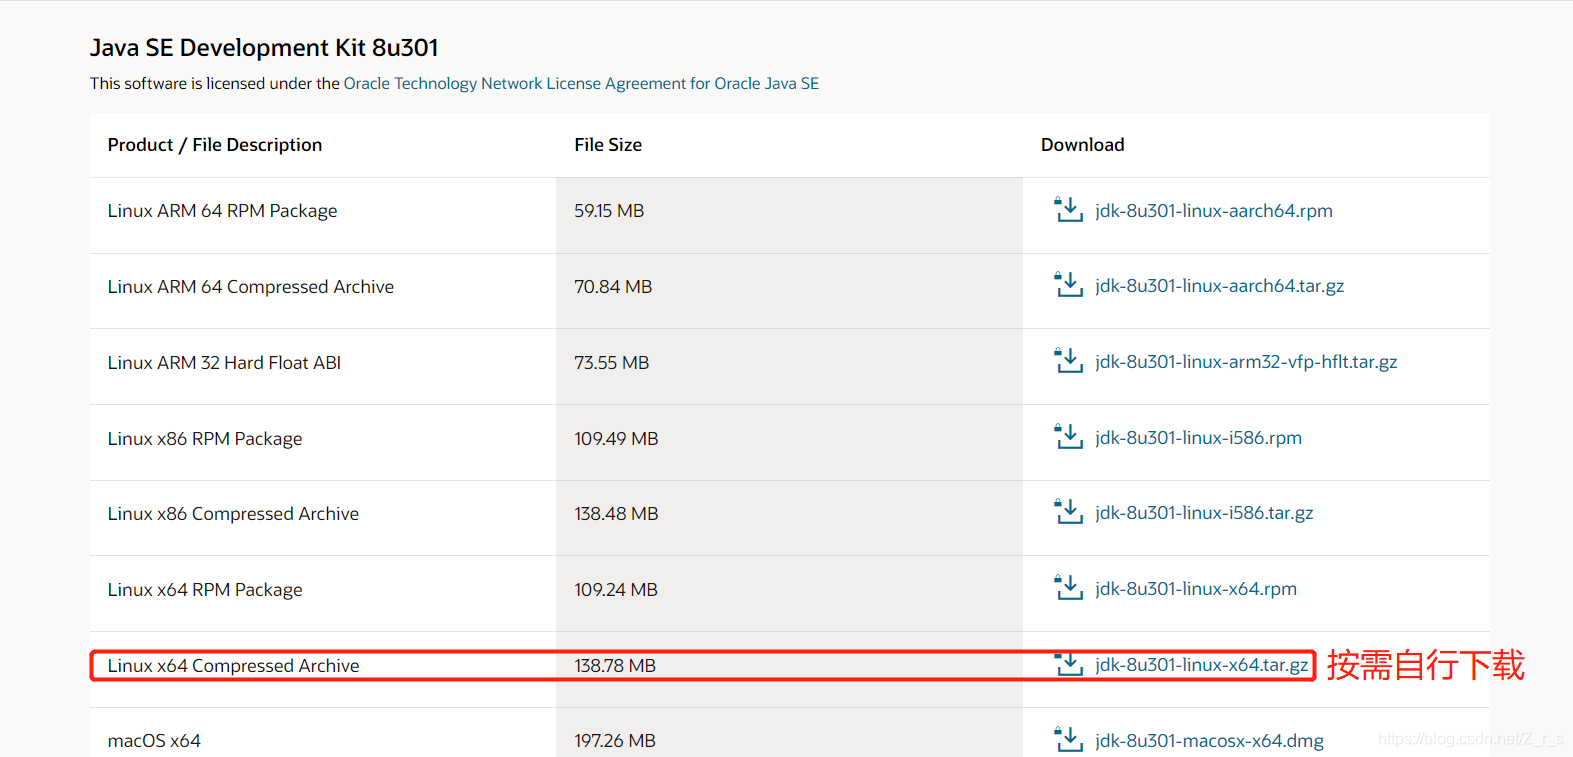The image size is (1573, 757).
Task: Select Linux ARM 32 Hard Float ABI text
Action: coord(224,363)
